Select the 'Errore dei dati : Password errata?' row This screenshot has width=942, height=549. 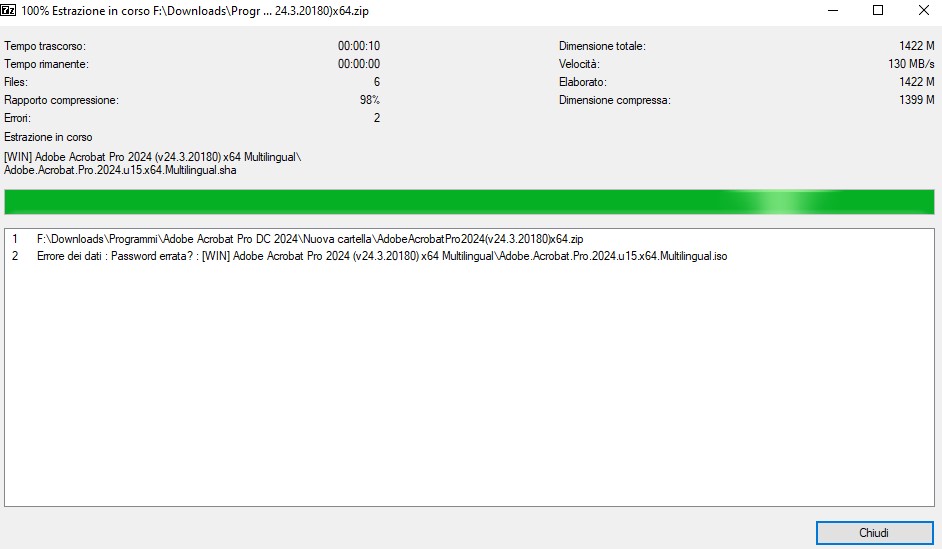pos(469,256)
